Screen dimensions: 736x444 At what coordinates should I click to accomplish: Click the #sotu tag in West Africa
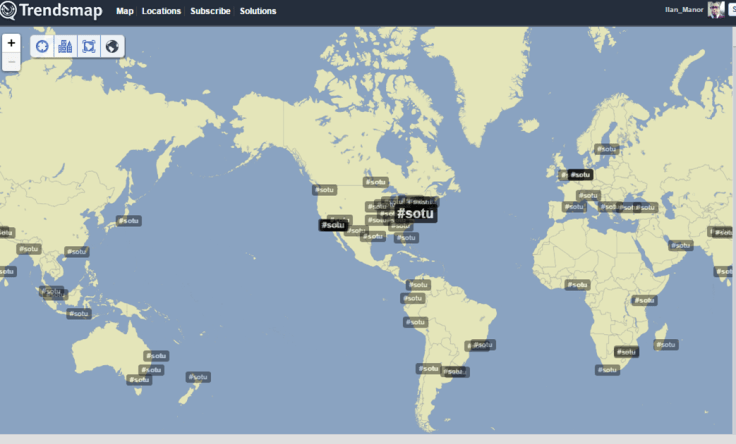(x=577, y=285)
